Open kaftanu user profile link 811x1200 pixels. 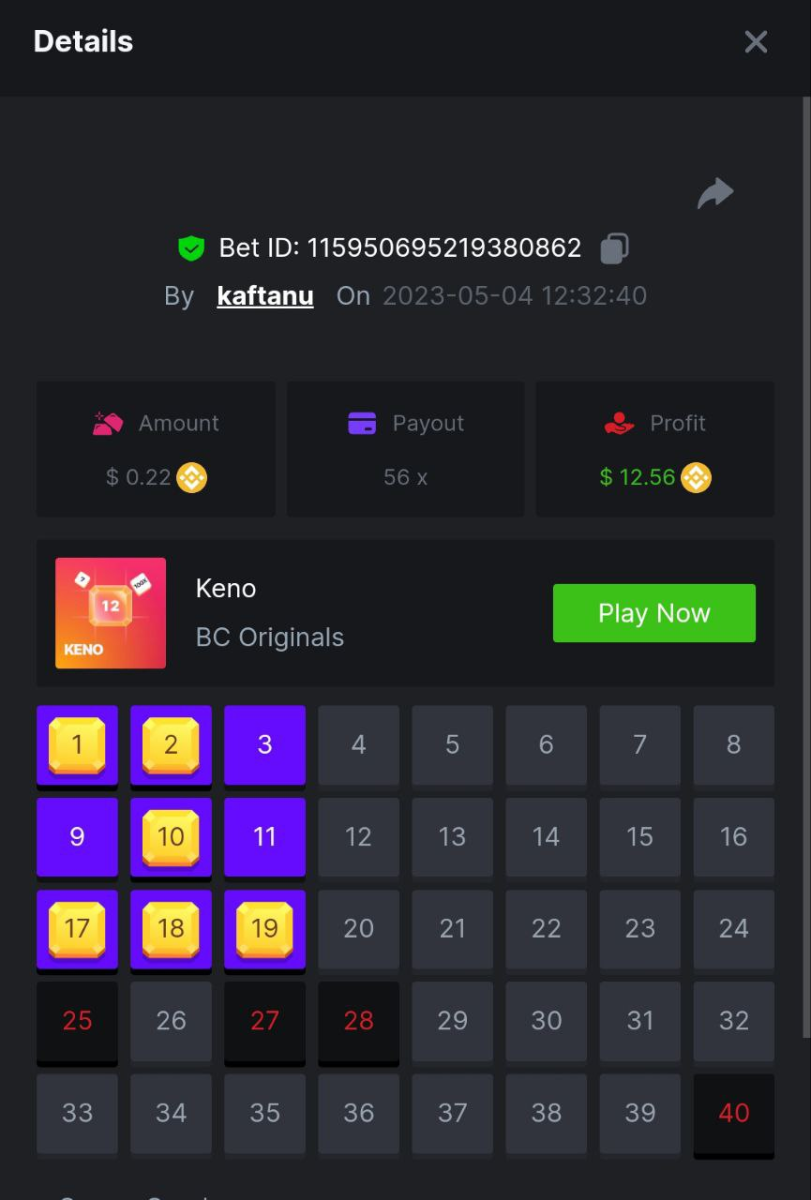(x=265, y=296)
